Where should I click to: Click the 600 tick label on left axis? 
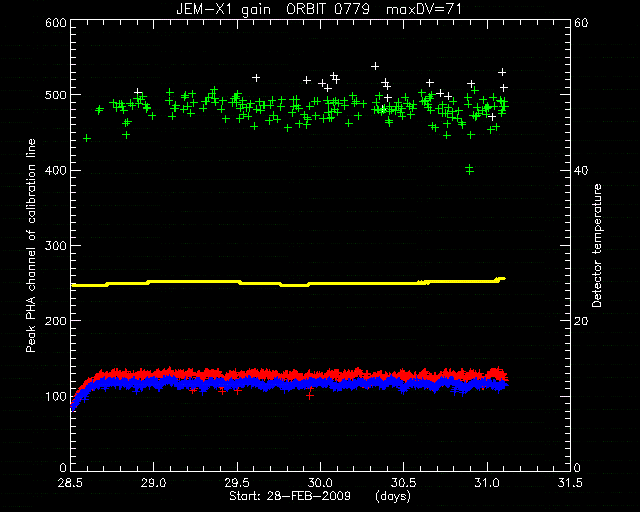coord(56,23)
